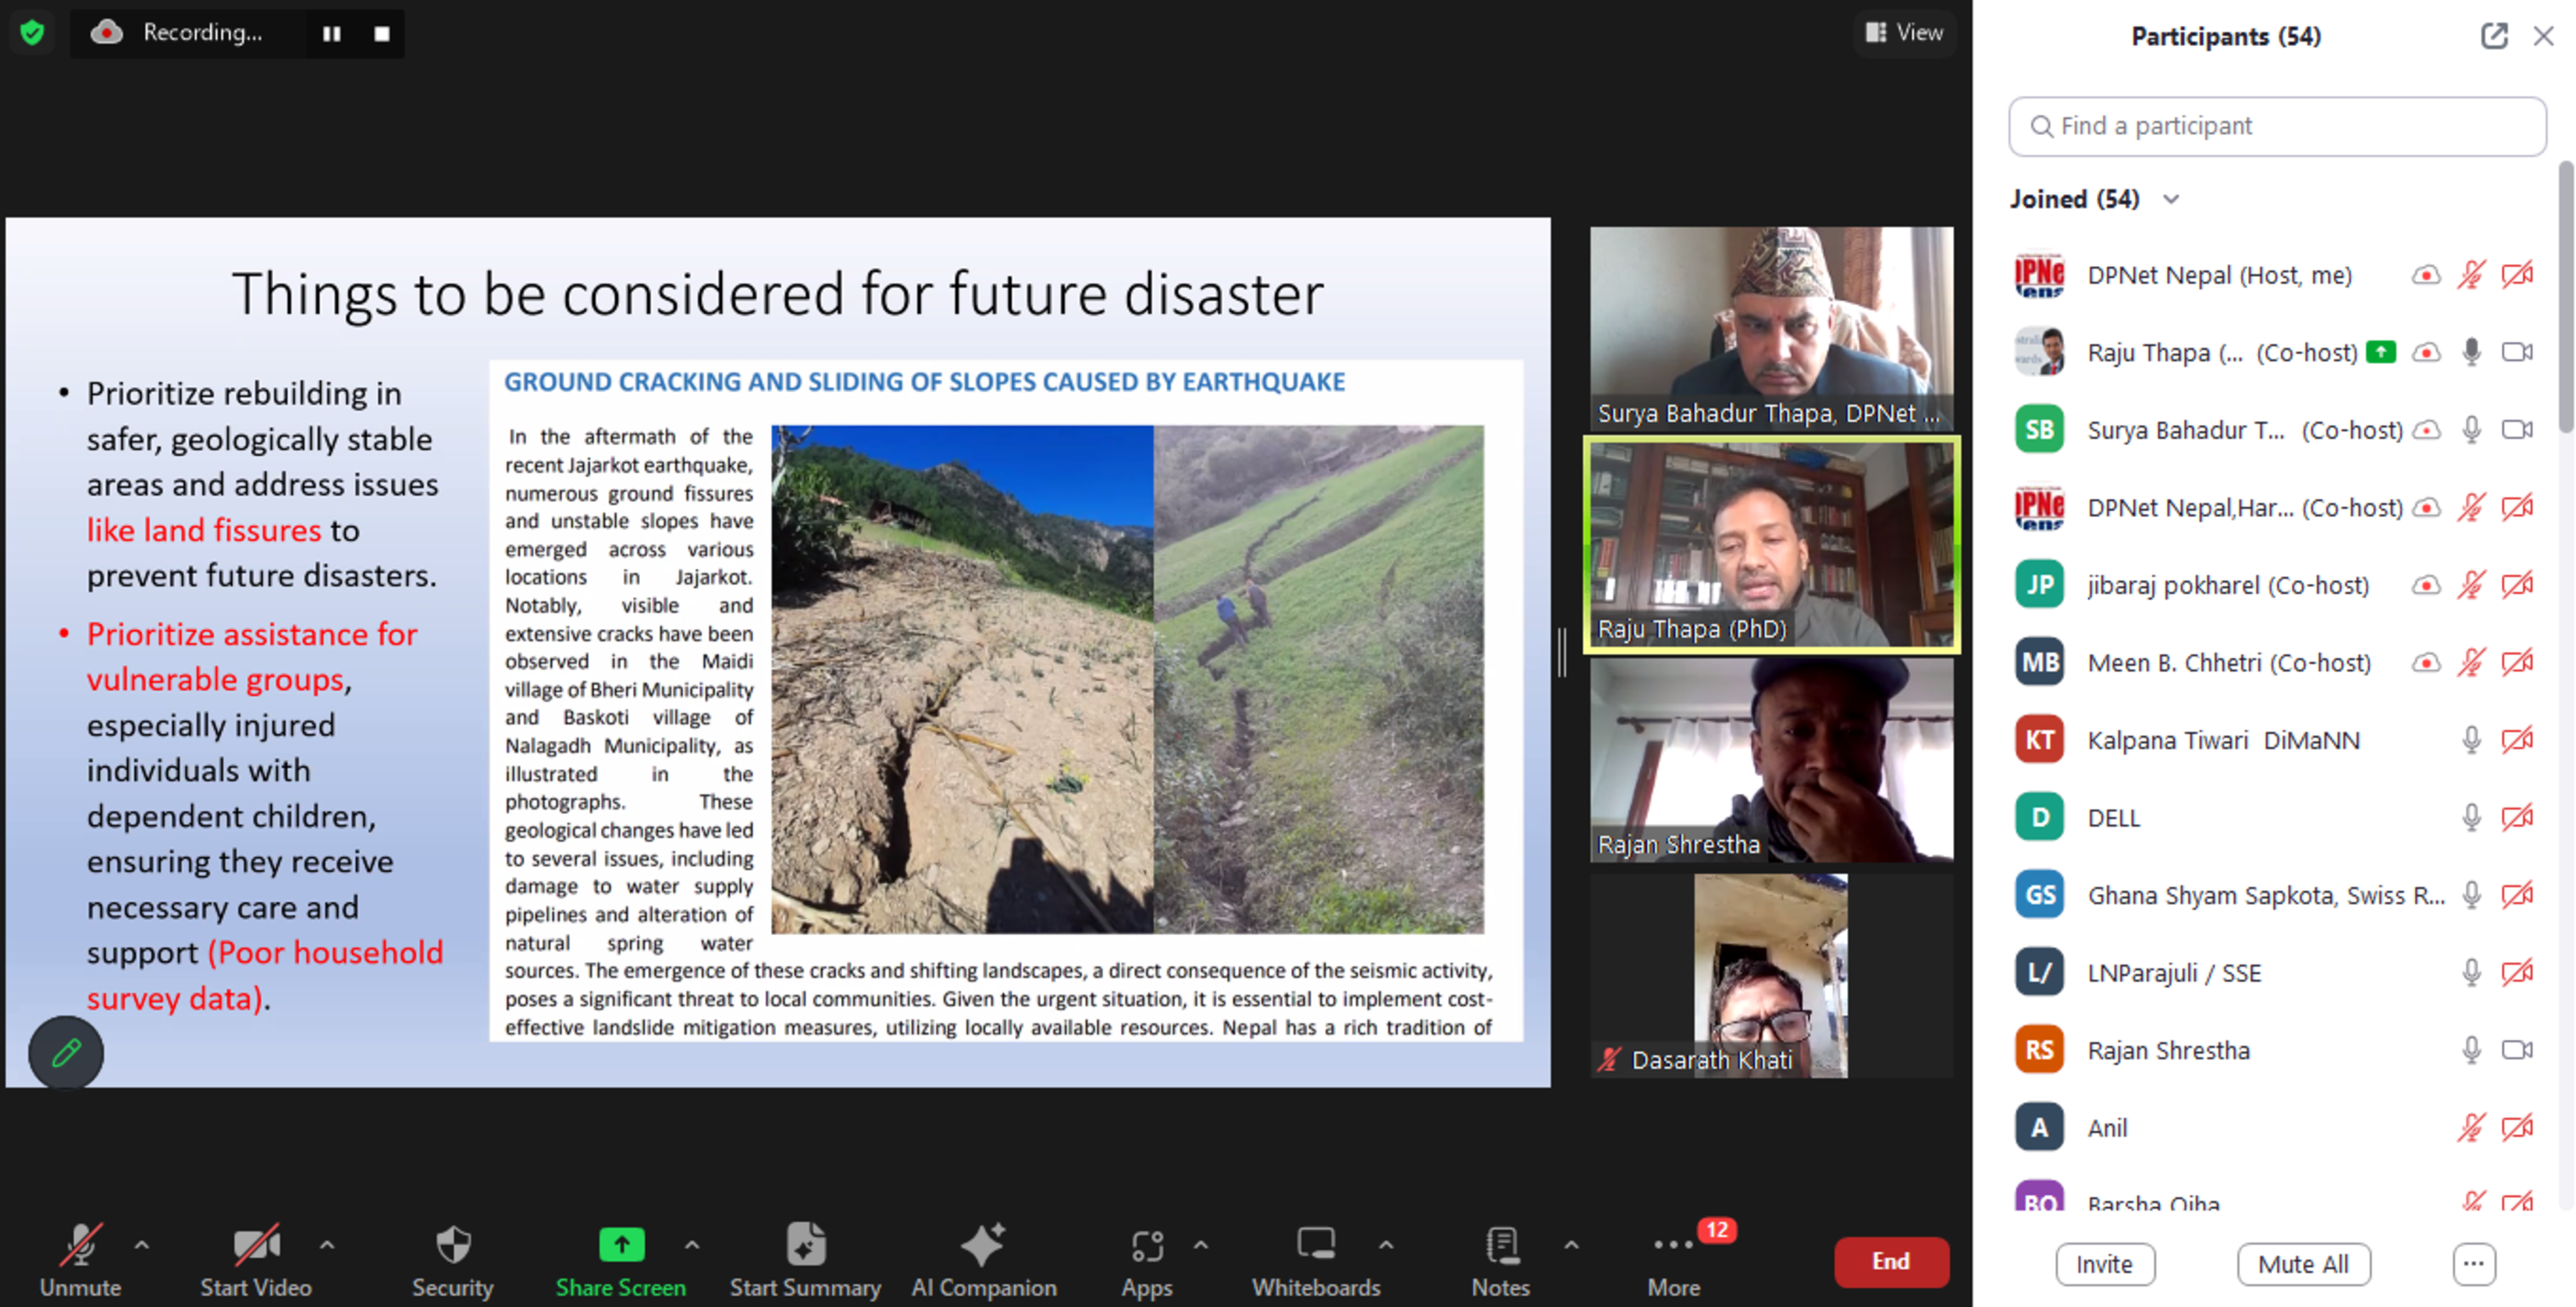Turn on camera with Start Video

coord(255,1246)
